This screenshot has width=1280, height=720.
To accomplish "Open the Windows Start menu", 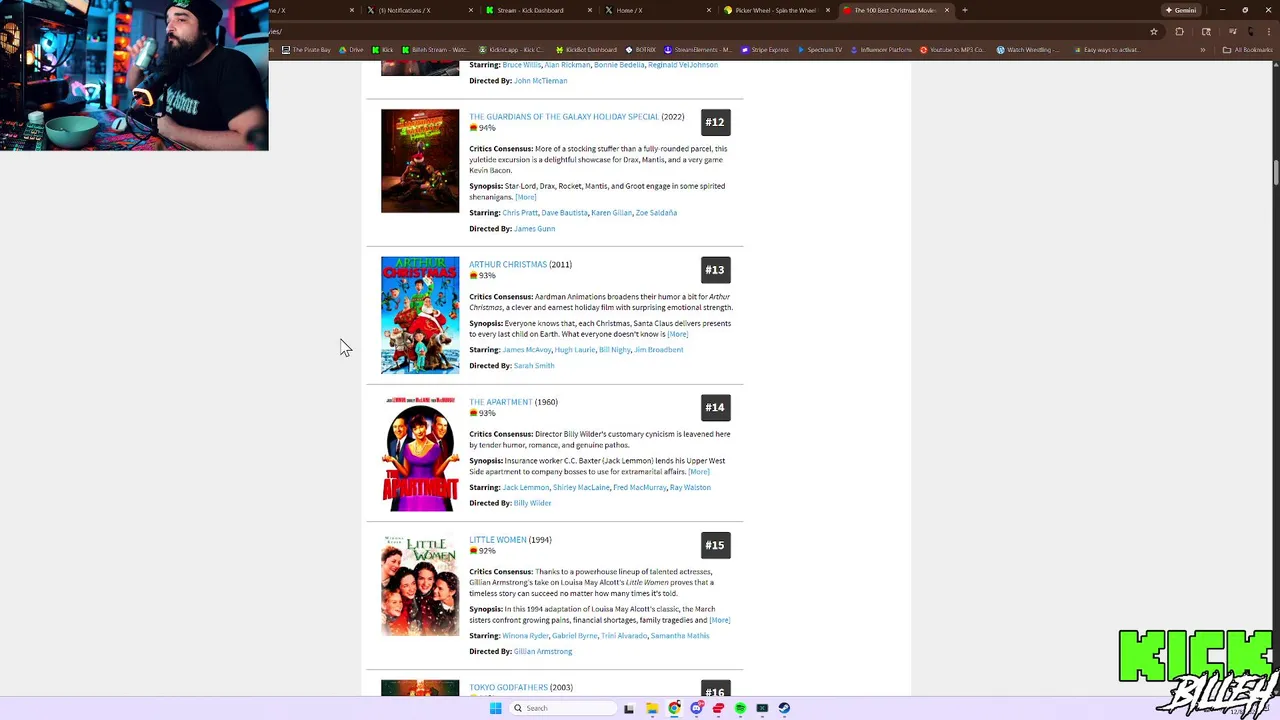I will [495, 708].
